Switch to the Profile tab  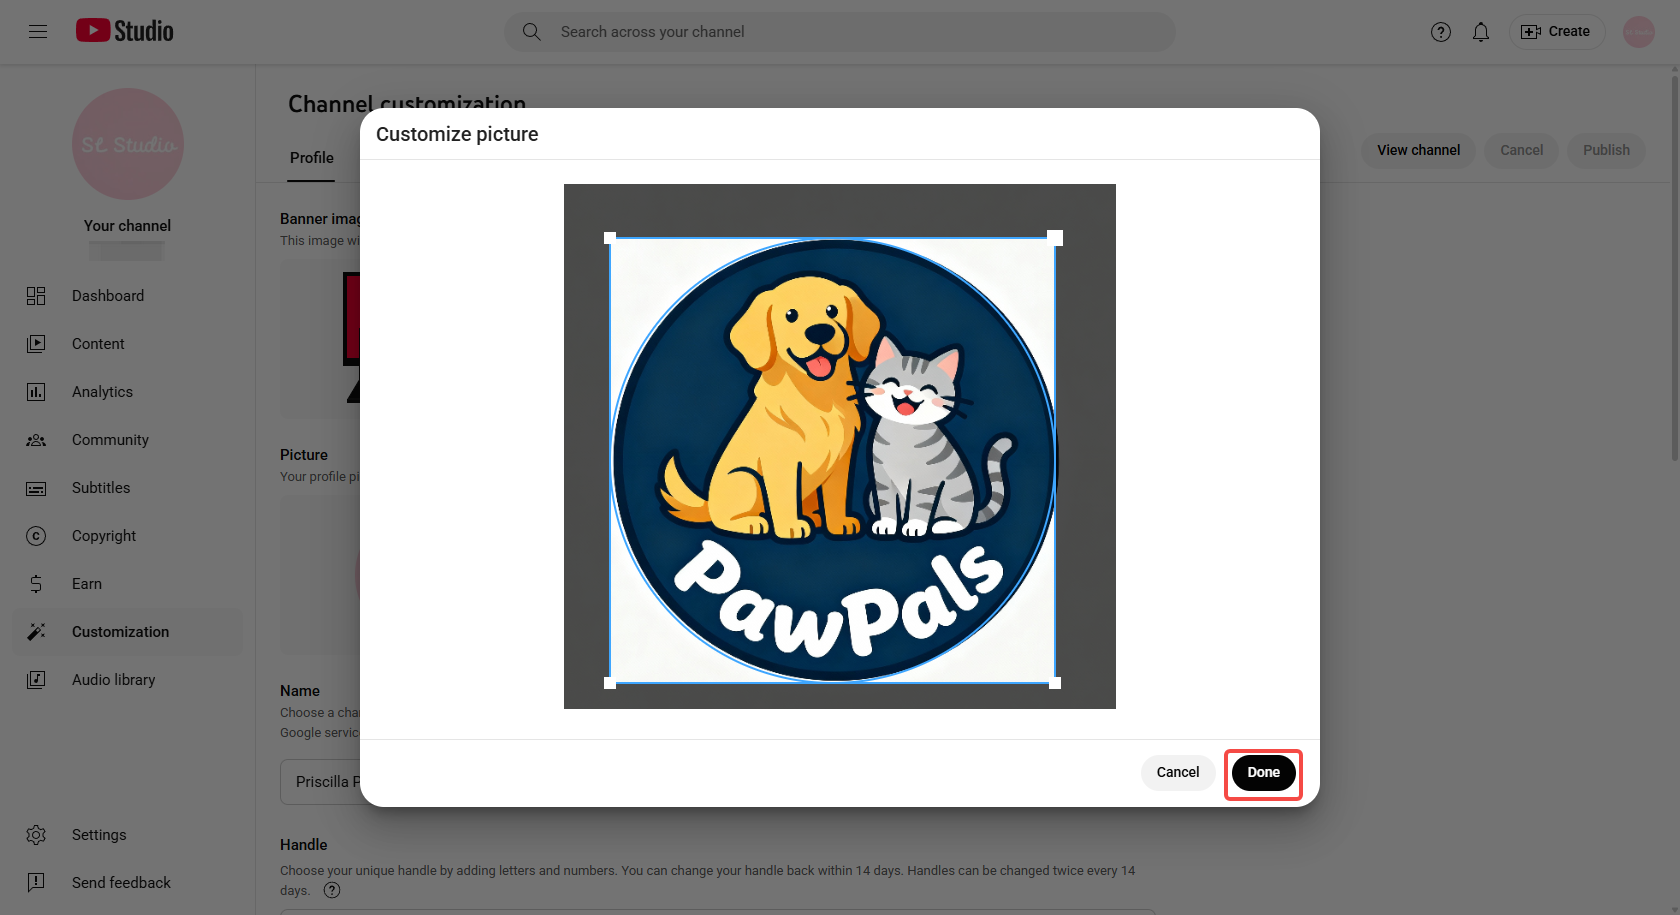[311, 157]
